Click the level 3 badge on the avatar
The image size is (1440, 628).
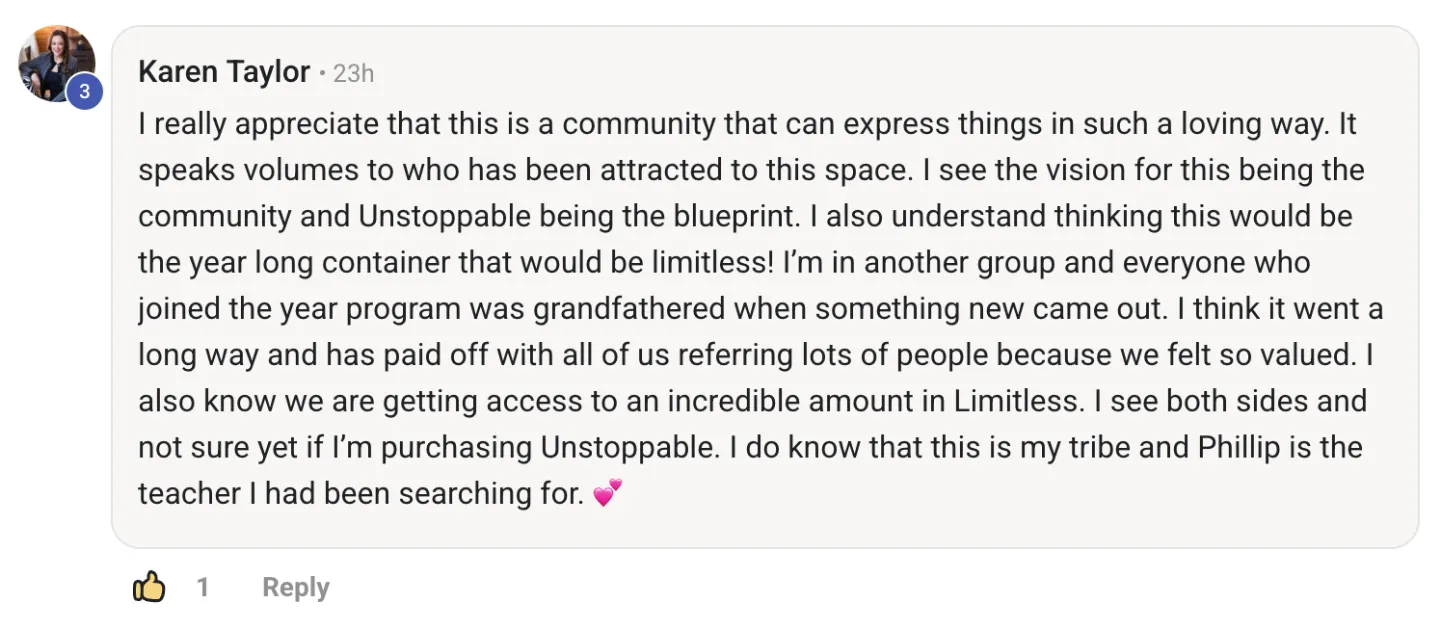pos(85,92)
